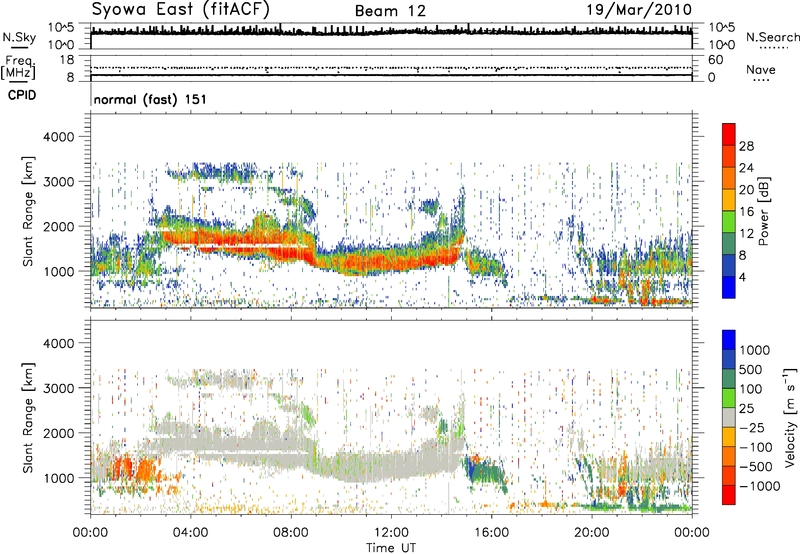This screenshot has width=800, height=554.
Task: Click the '16:00' time tick label
Action: click(x=491, y=533)
